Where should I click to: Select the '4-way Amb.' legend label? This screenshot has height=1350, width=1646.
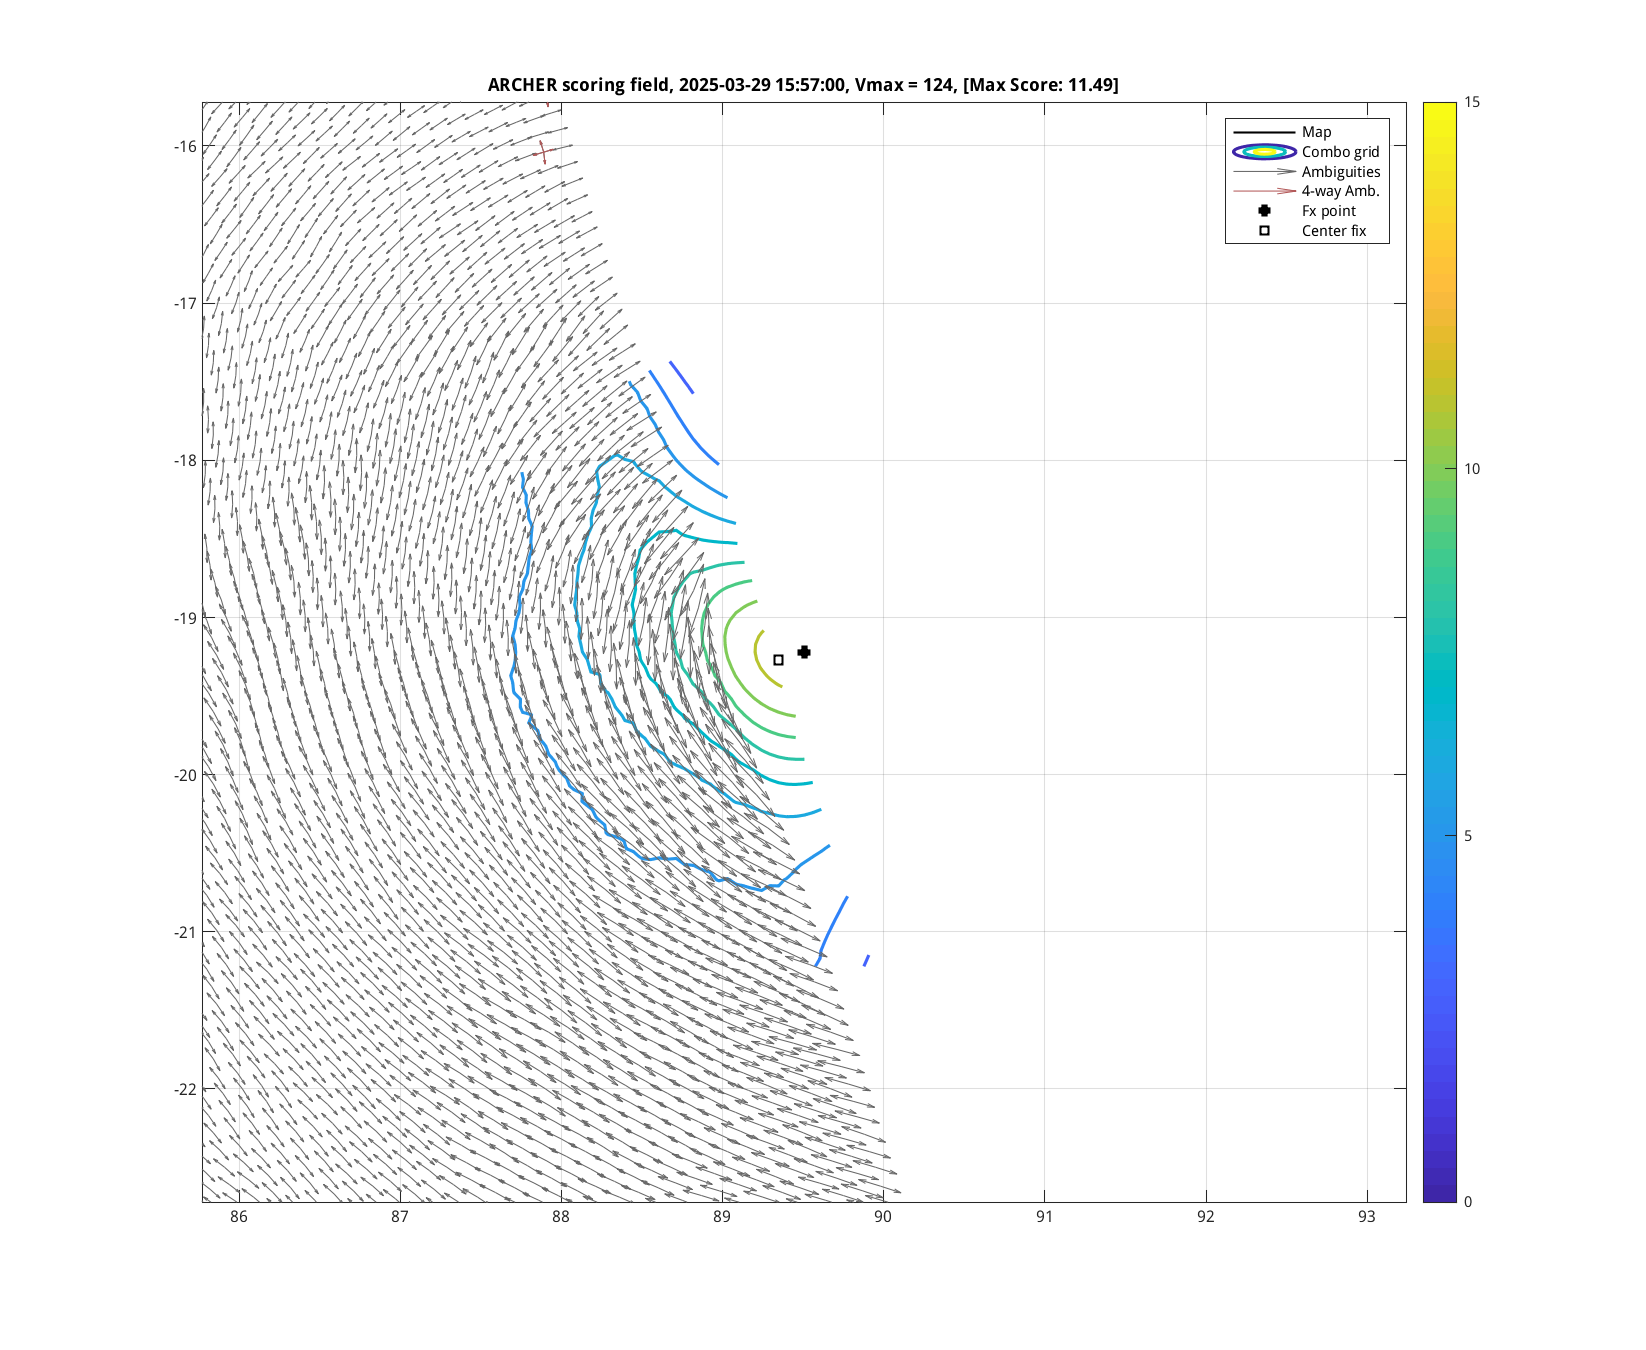(x=1340, y=191)
